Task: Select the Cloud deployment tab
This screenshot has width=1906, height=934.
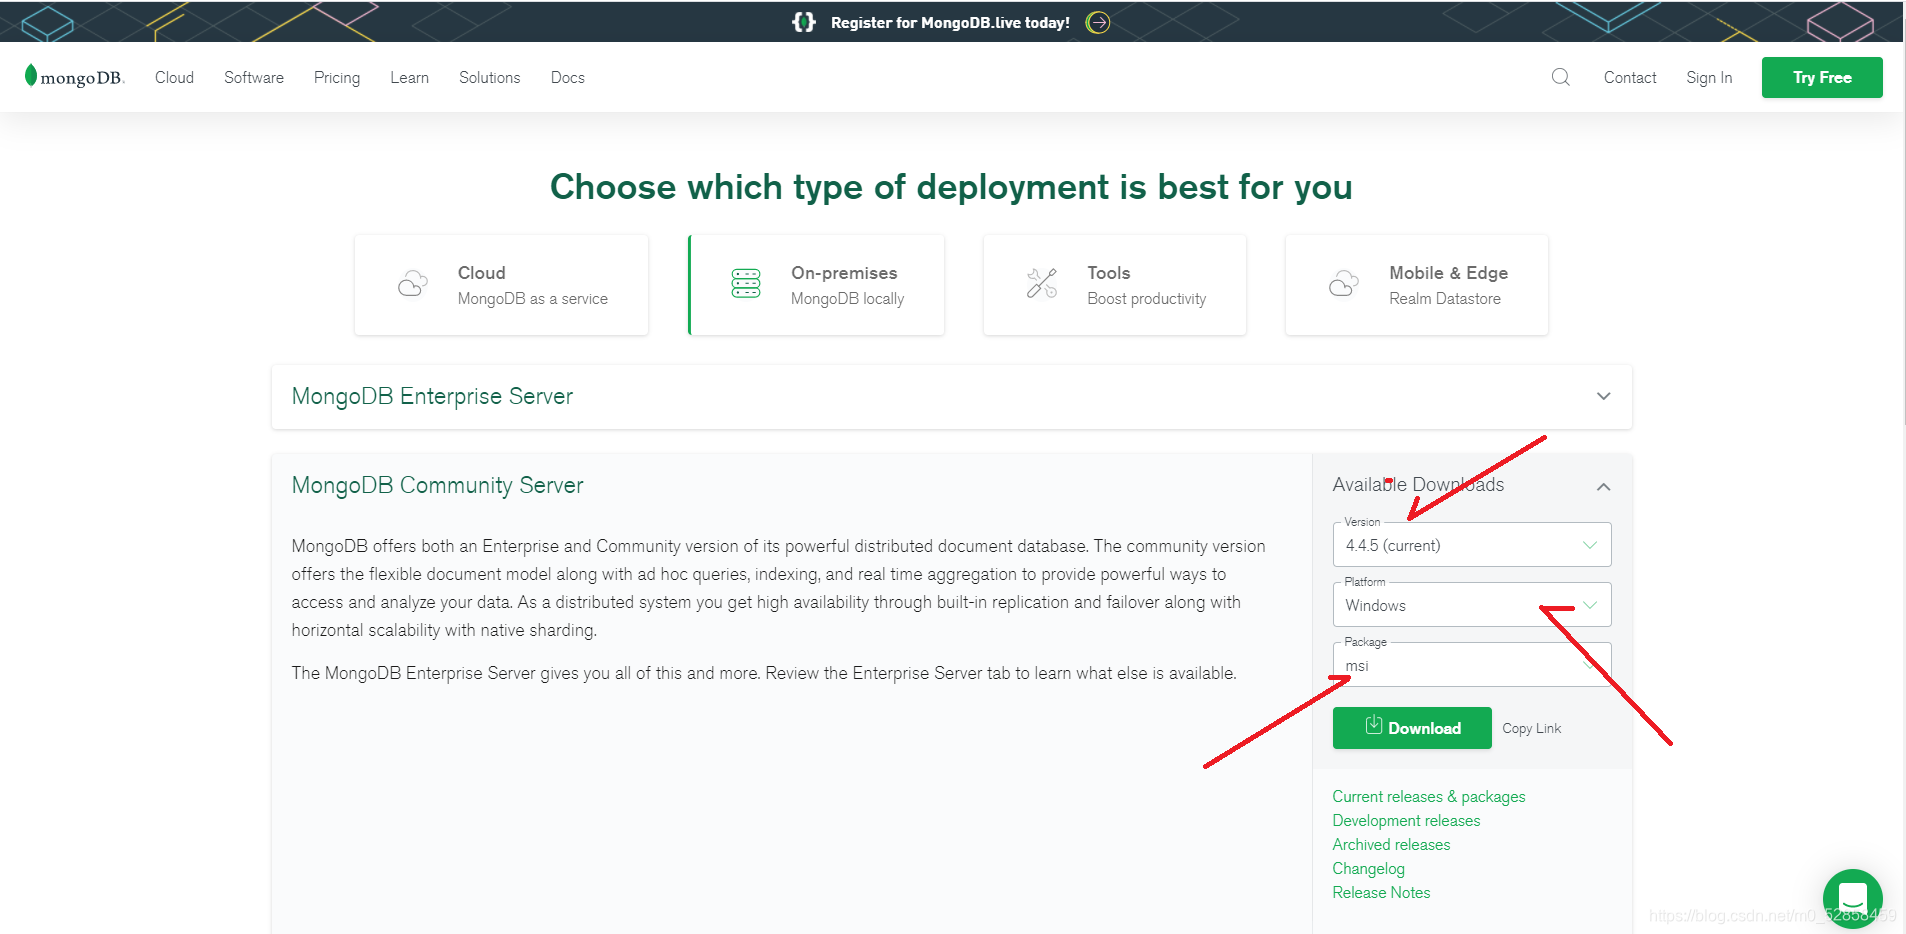Action: point(501,285)
